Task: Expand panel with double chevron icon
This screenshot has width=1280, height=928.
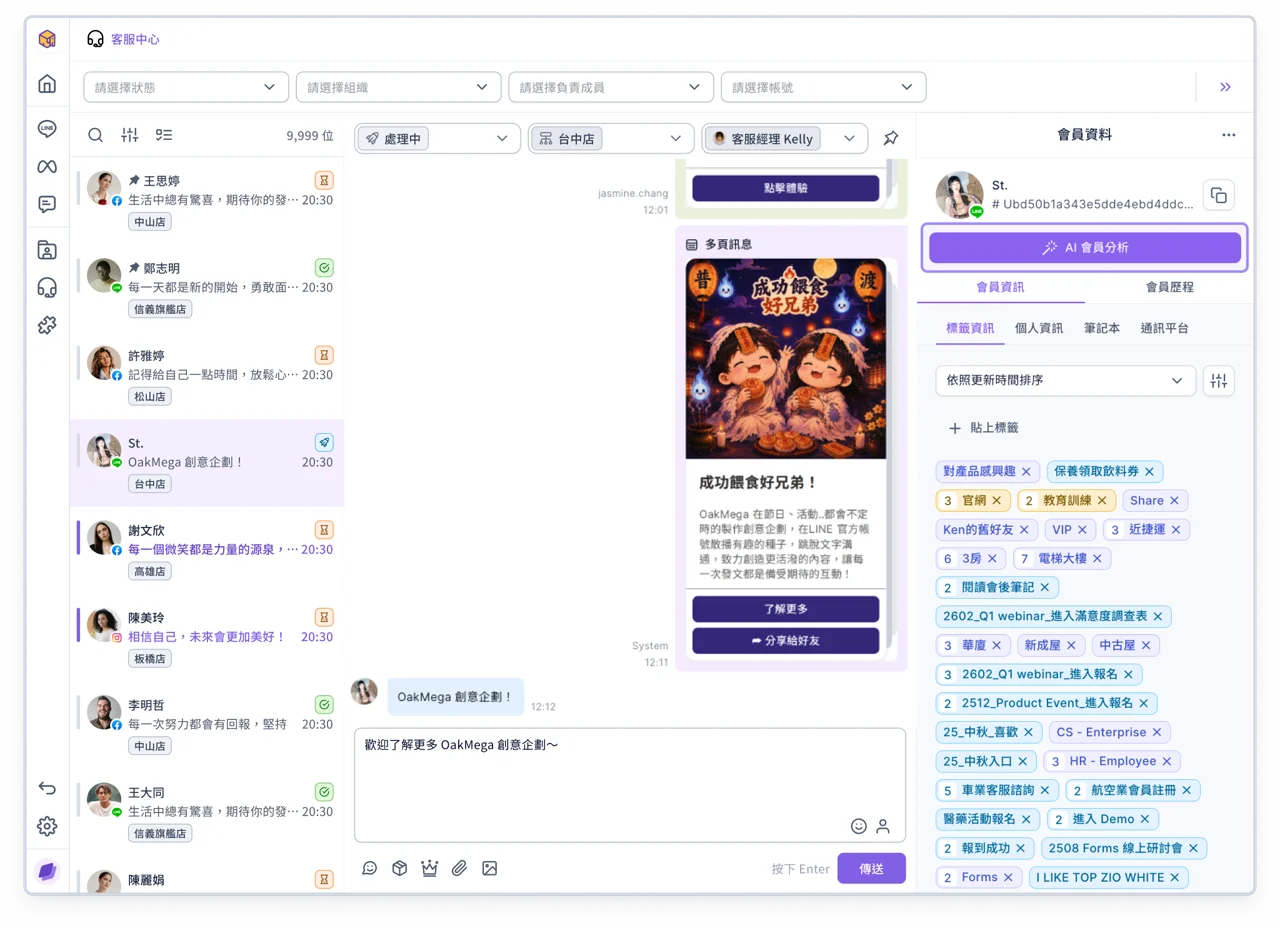Action: coord(1225,87)
